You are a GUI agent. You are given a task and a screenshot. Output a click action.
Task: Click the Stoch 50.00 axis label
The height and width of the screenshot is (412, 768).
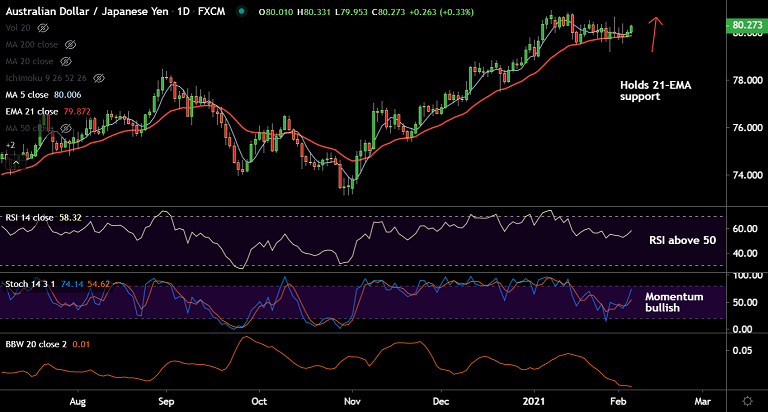[x=745, y=302]
